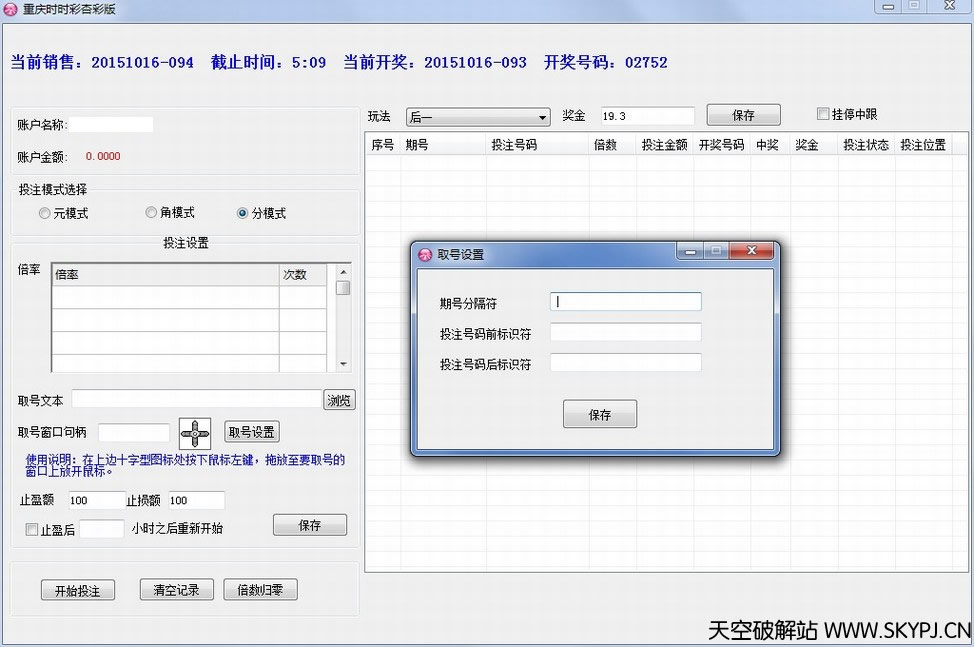Screen dimensions: 974x647
Task: Click the 浏览 button
Action: pyautogui.click(x=339, y=400)
